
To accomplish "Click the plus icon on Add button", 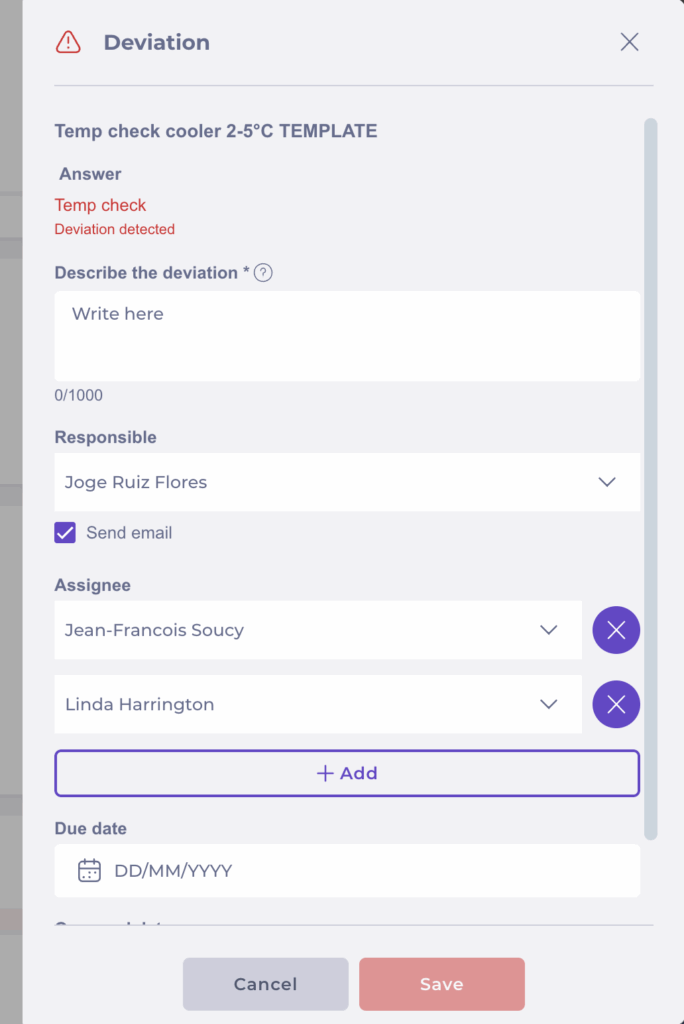I will 324,773.
